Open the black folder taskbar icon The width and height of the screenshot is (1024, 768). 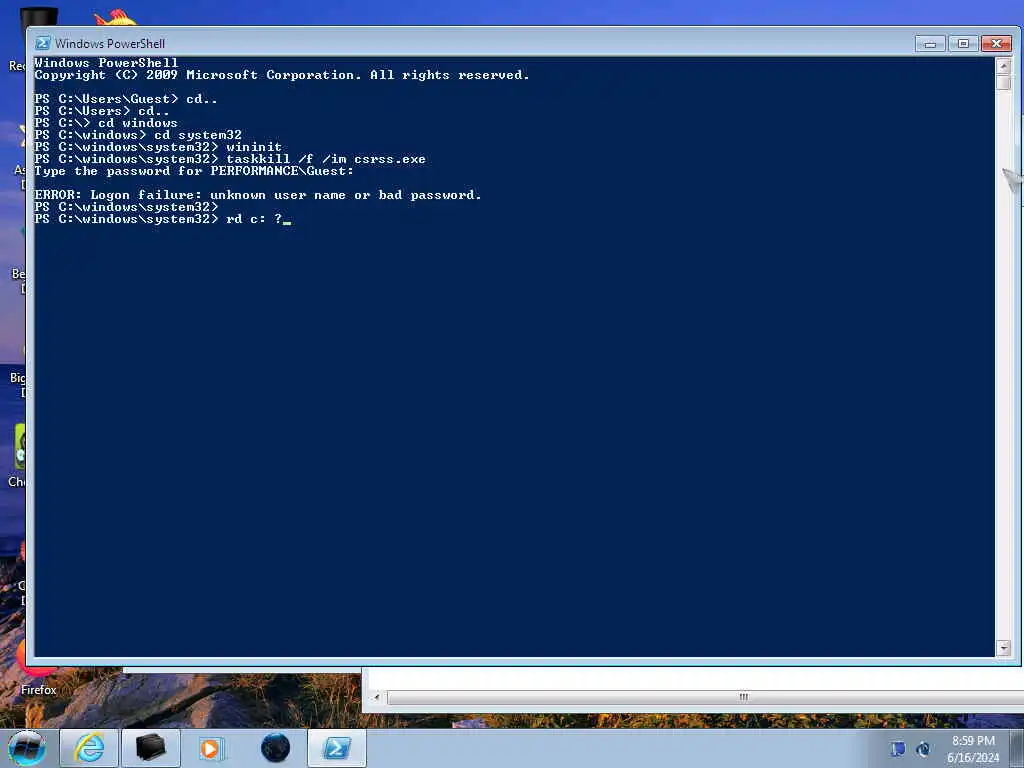pos(151,748)
